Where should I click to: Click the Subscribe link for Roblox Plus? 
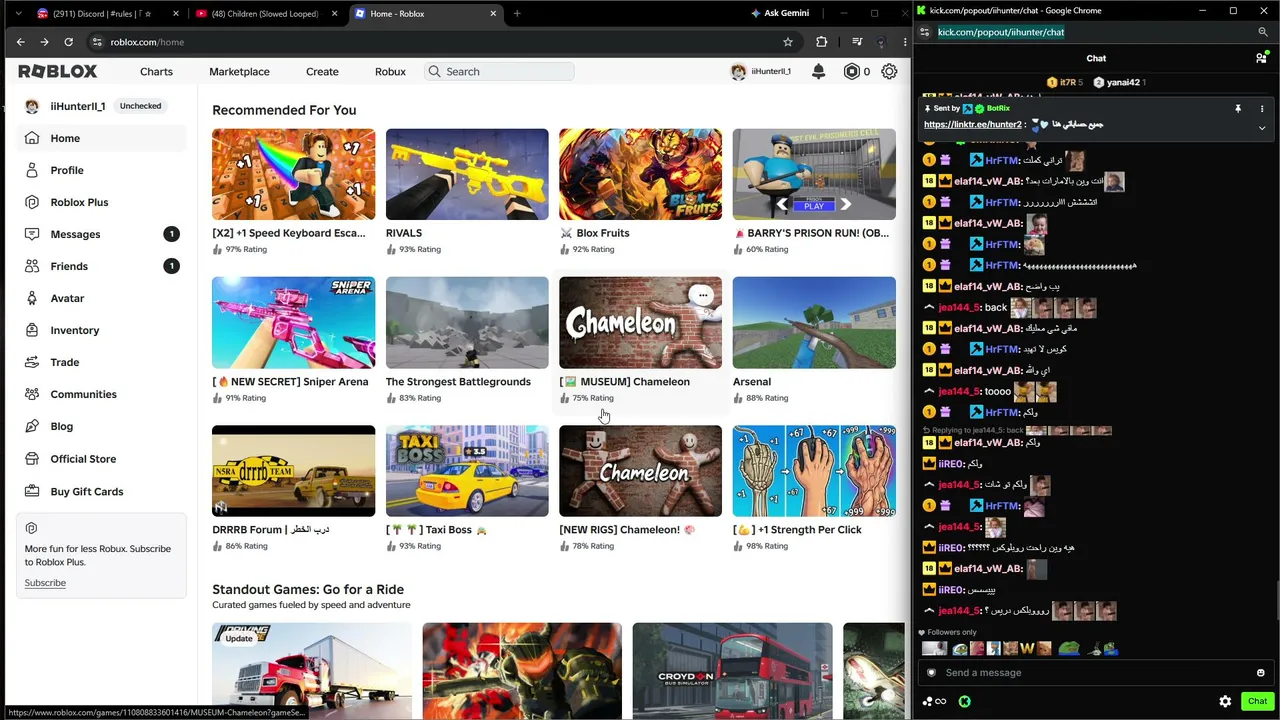pos(45,583)
